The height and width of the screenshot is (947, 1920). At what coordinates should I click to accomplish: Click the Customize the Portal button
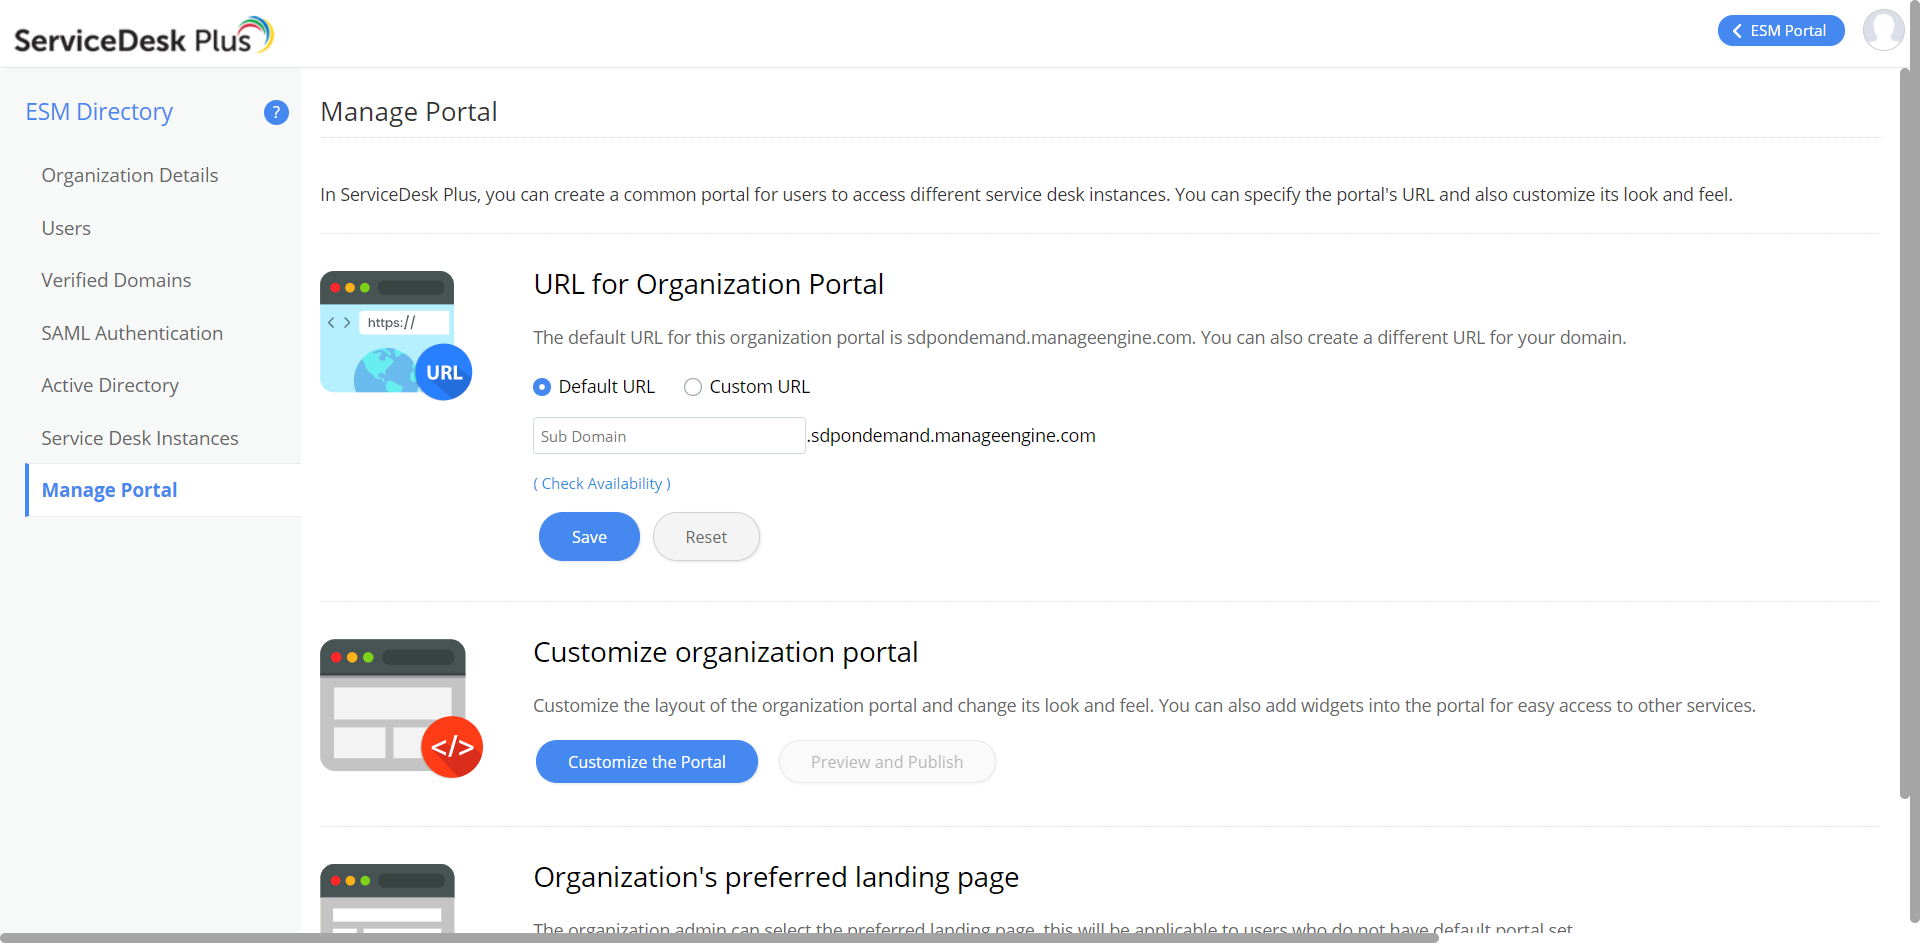coord(647,762)
